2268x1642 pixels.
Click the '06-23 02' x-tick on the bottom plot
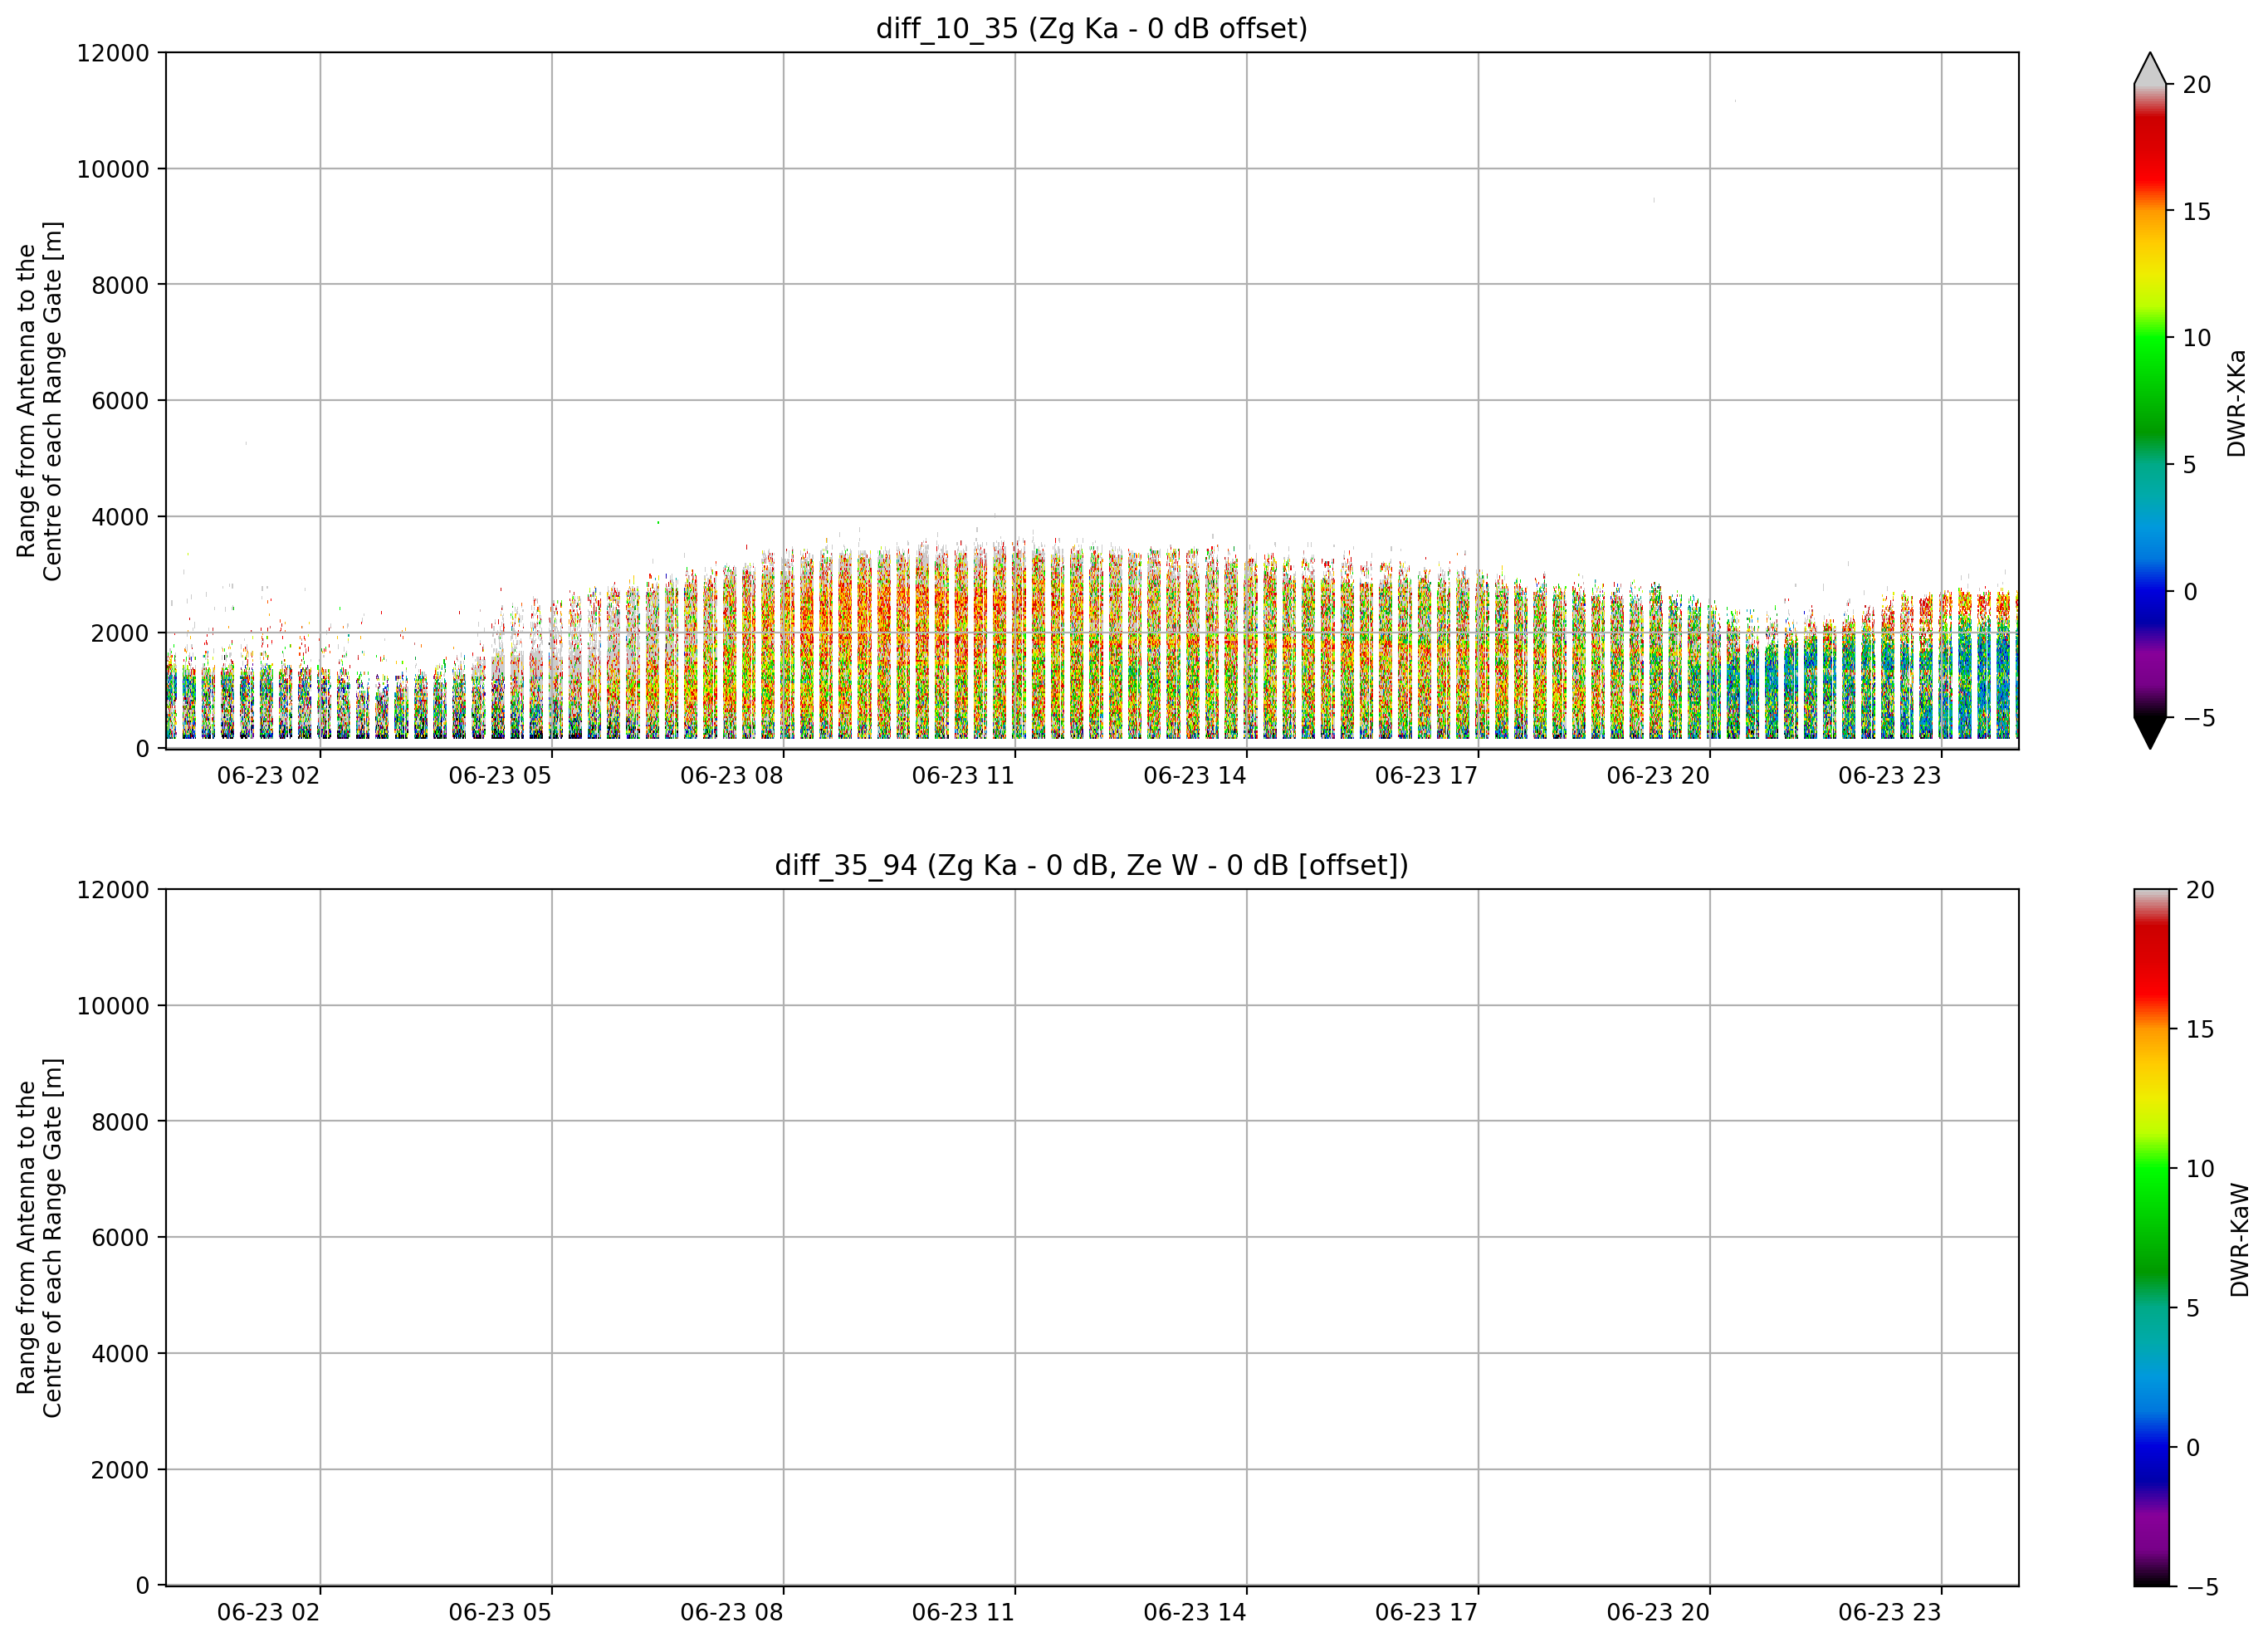tap(268, 1613)
